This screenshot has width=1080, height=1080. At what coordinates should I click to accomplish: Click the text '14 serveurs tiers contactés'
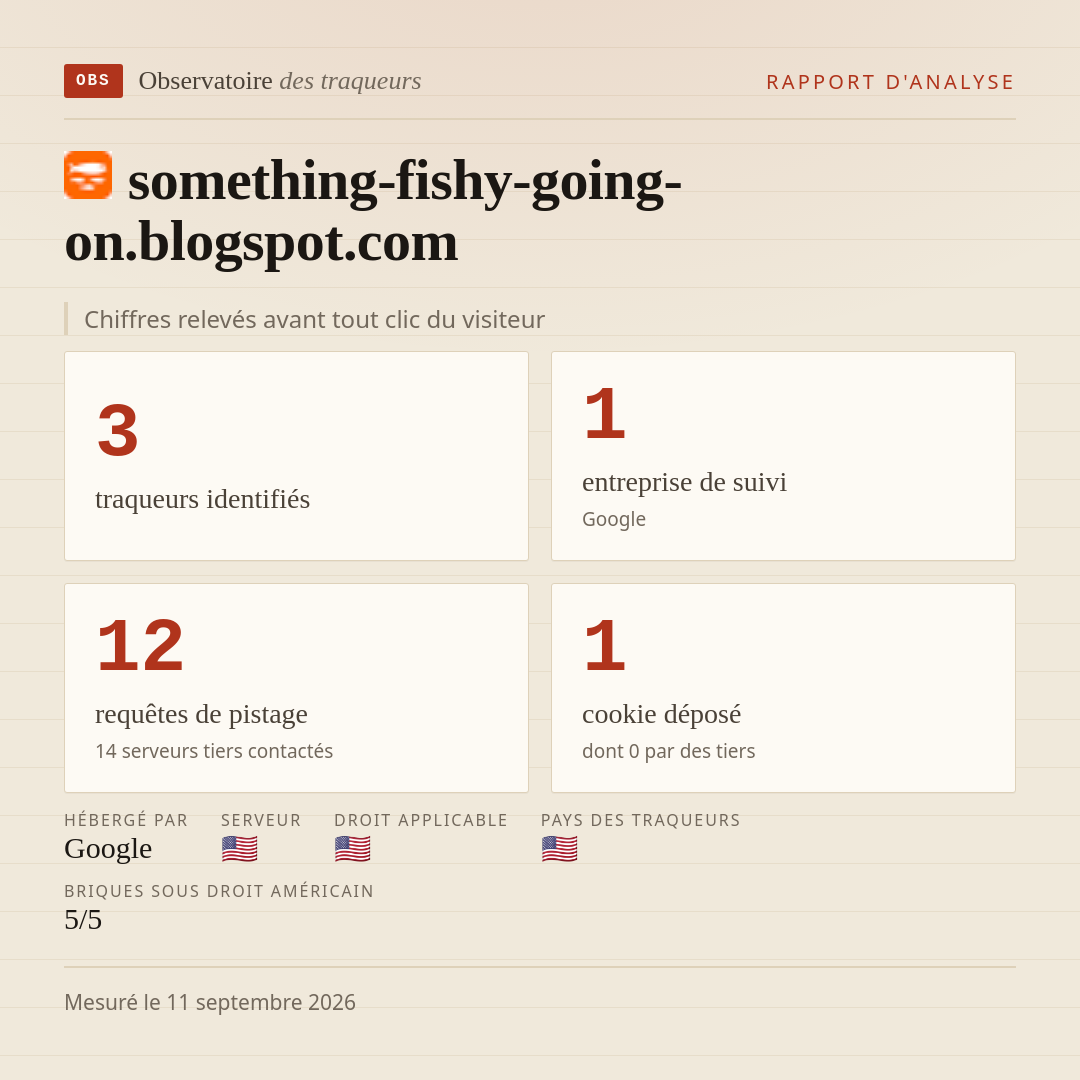(x=214, y=751)
